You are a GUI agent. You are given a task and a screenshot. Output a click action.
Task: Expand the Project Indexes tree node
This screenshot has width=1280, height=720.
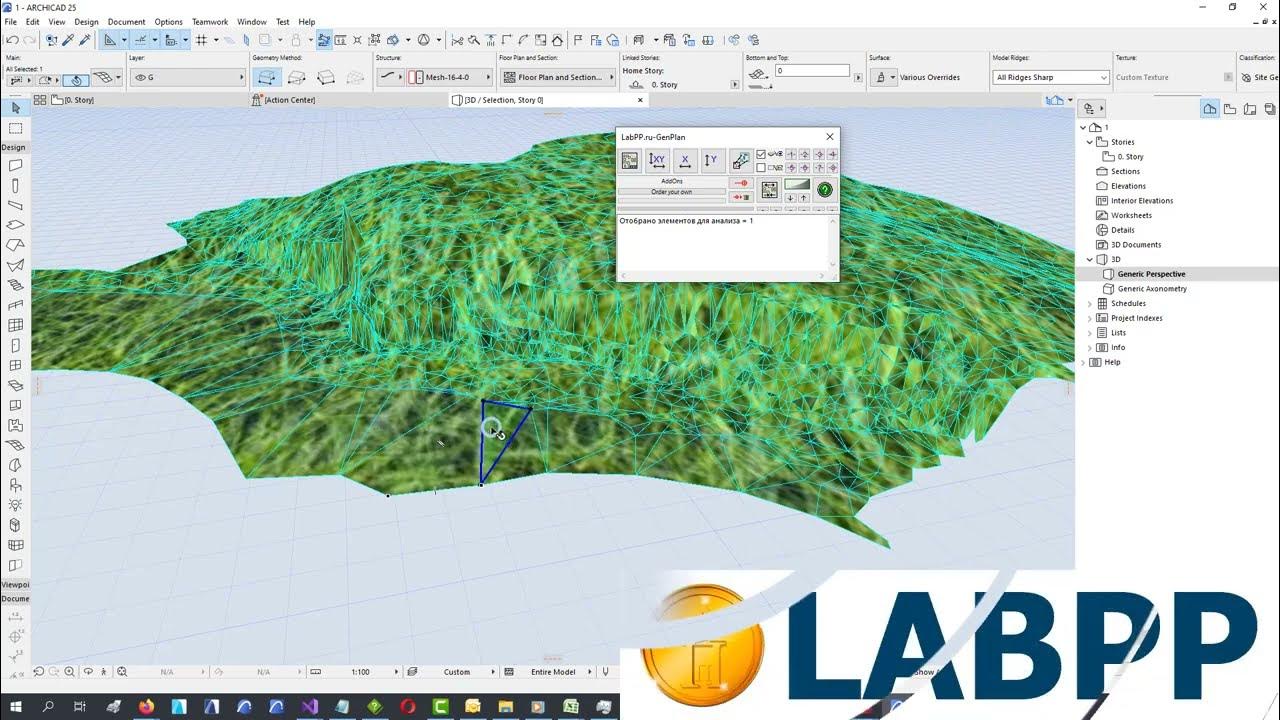click(x=1090, y=318)
